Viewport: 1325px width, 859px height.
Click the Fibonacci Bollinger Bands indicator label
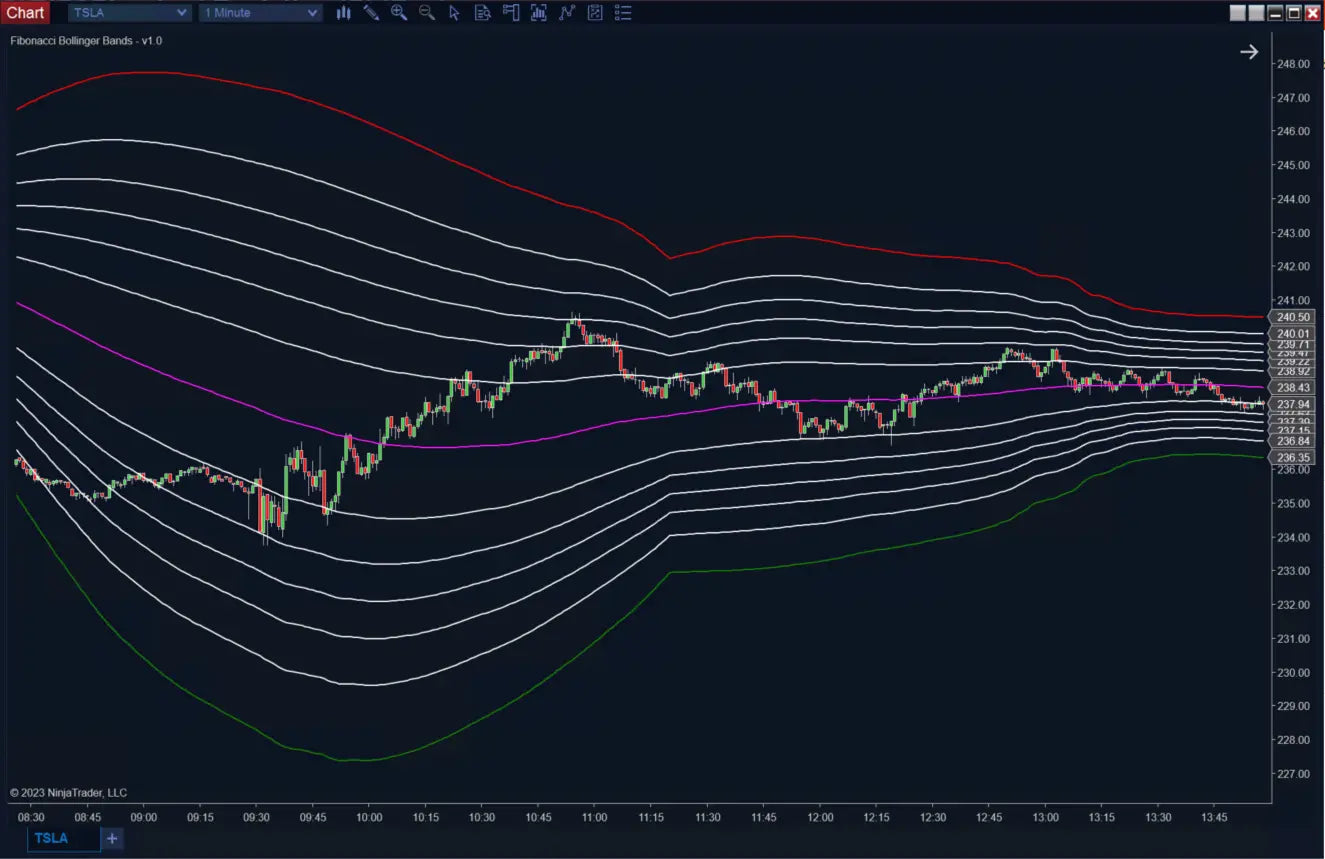(86, 41)
